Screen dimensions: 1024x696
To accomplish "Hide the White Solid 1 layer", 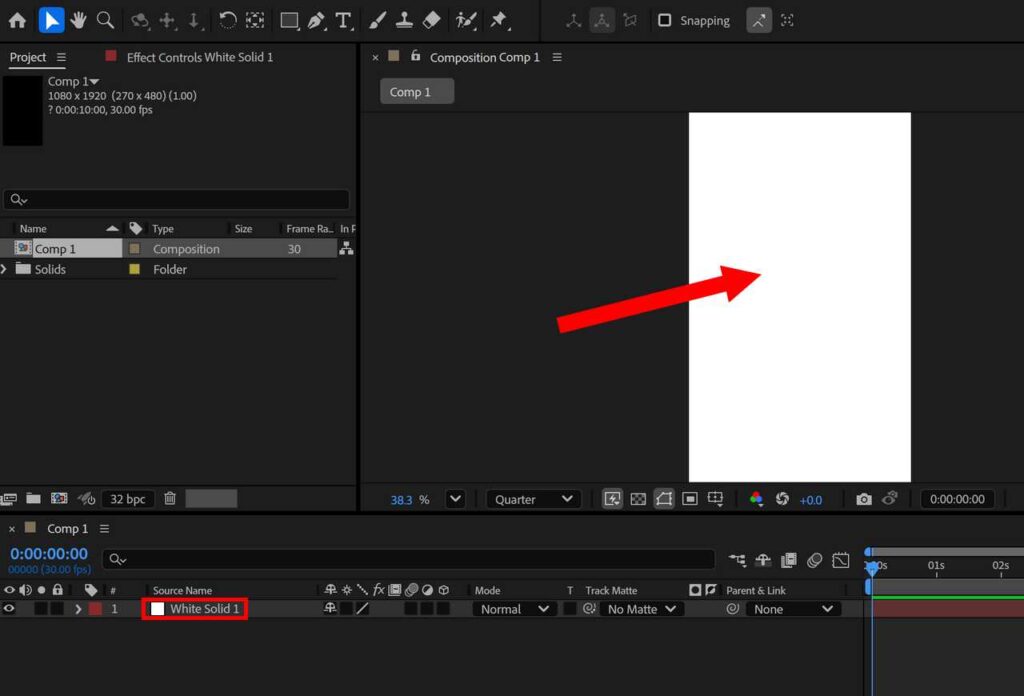I will tap(8, 609).
